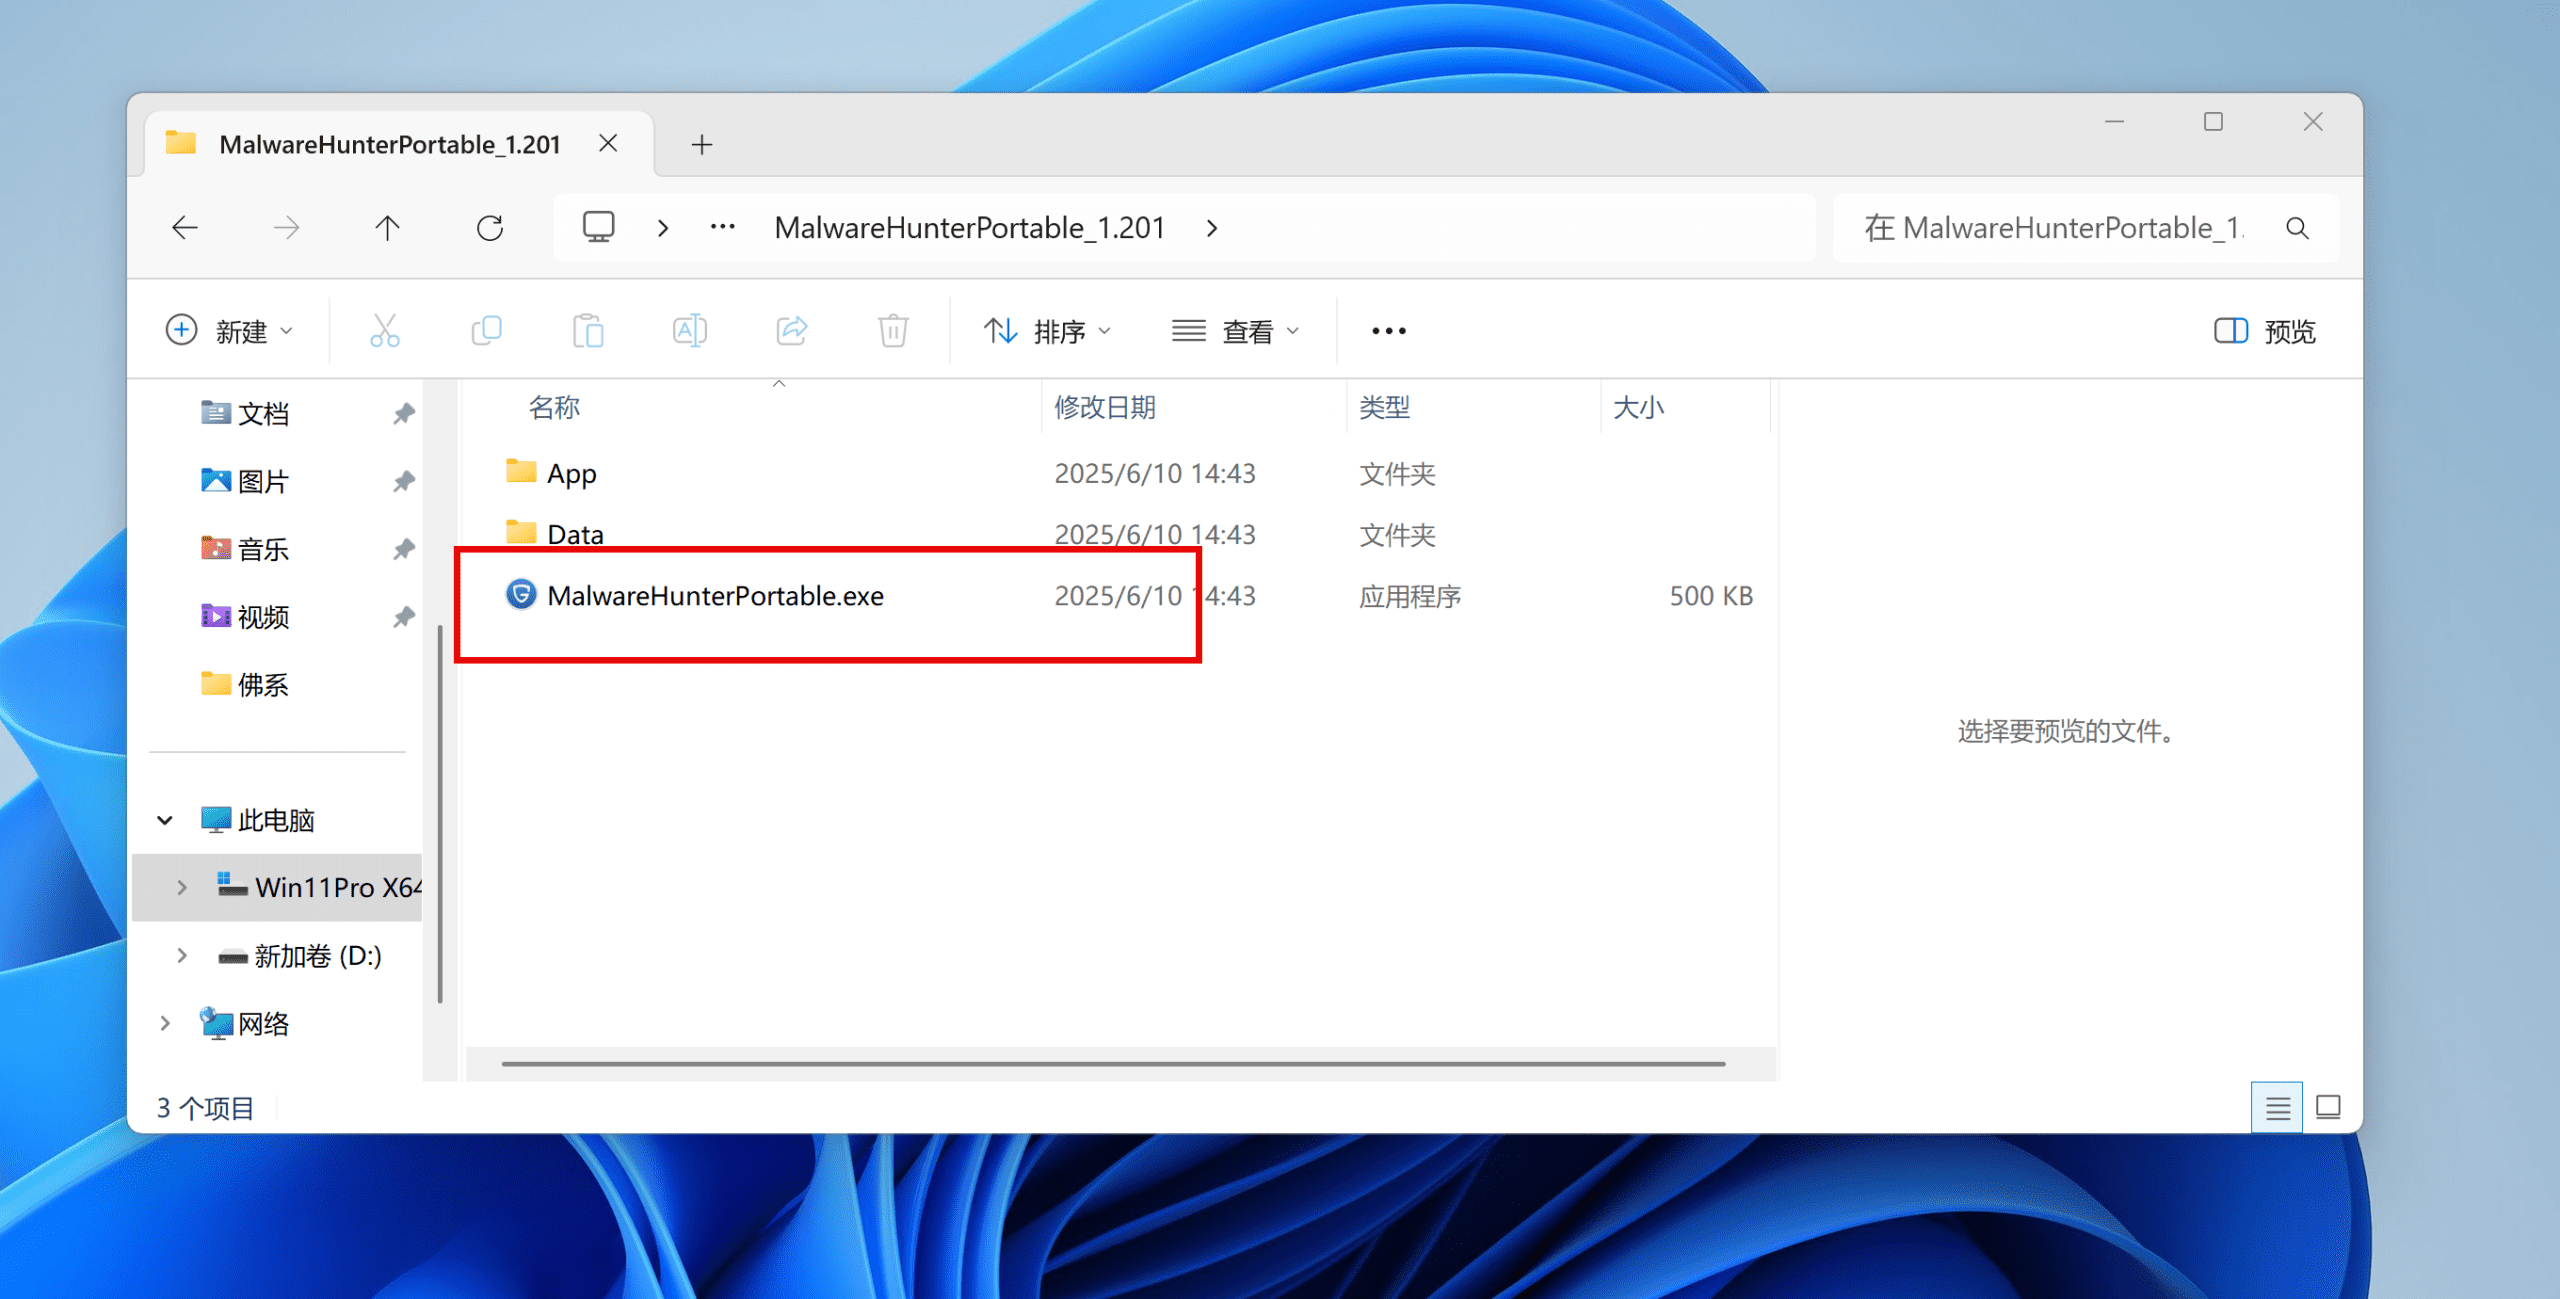The width and height of the screenshot is (2560, 1299).
Task: Click the search magnifier icon
Action: coord(2297,229)
